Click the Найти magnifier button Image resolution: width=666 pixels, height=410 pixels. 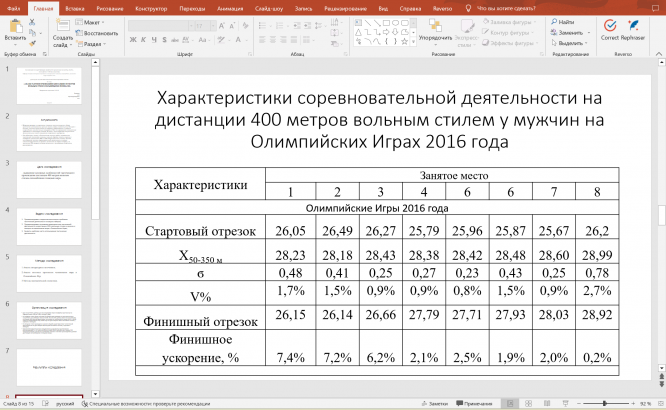coord(562,22)
